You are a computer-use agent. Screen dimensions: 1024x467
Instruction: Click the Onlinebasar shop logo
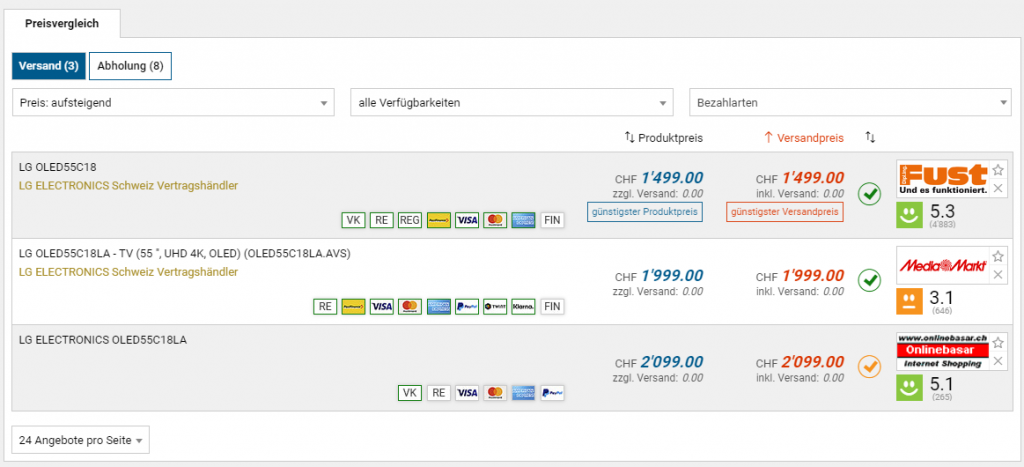coord(942,351)
